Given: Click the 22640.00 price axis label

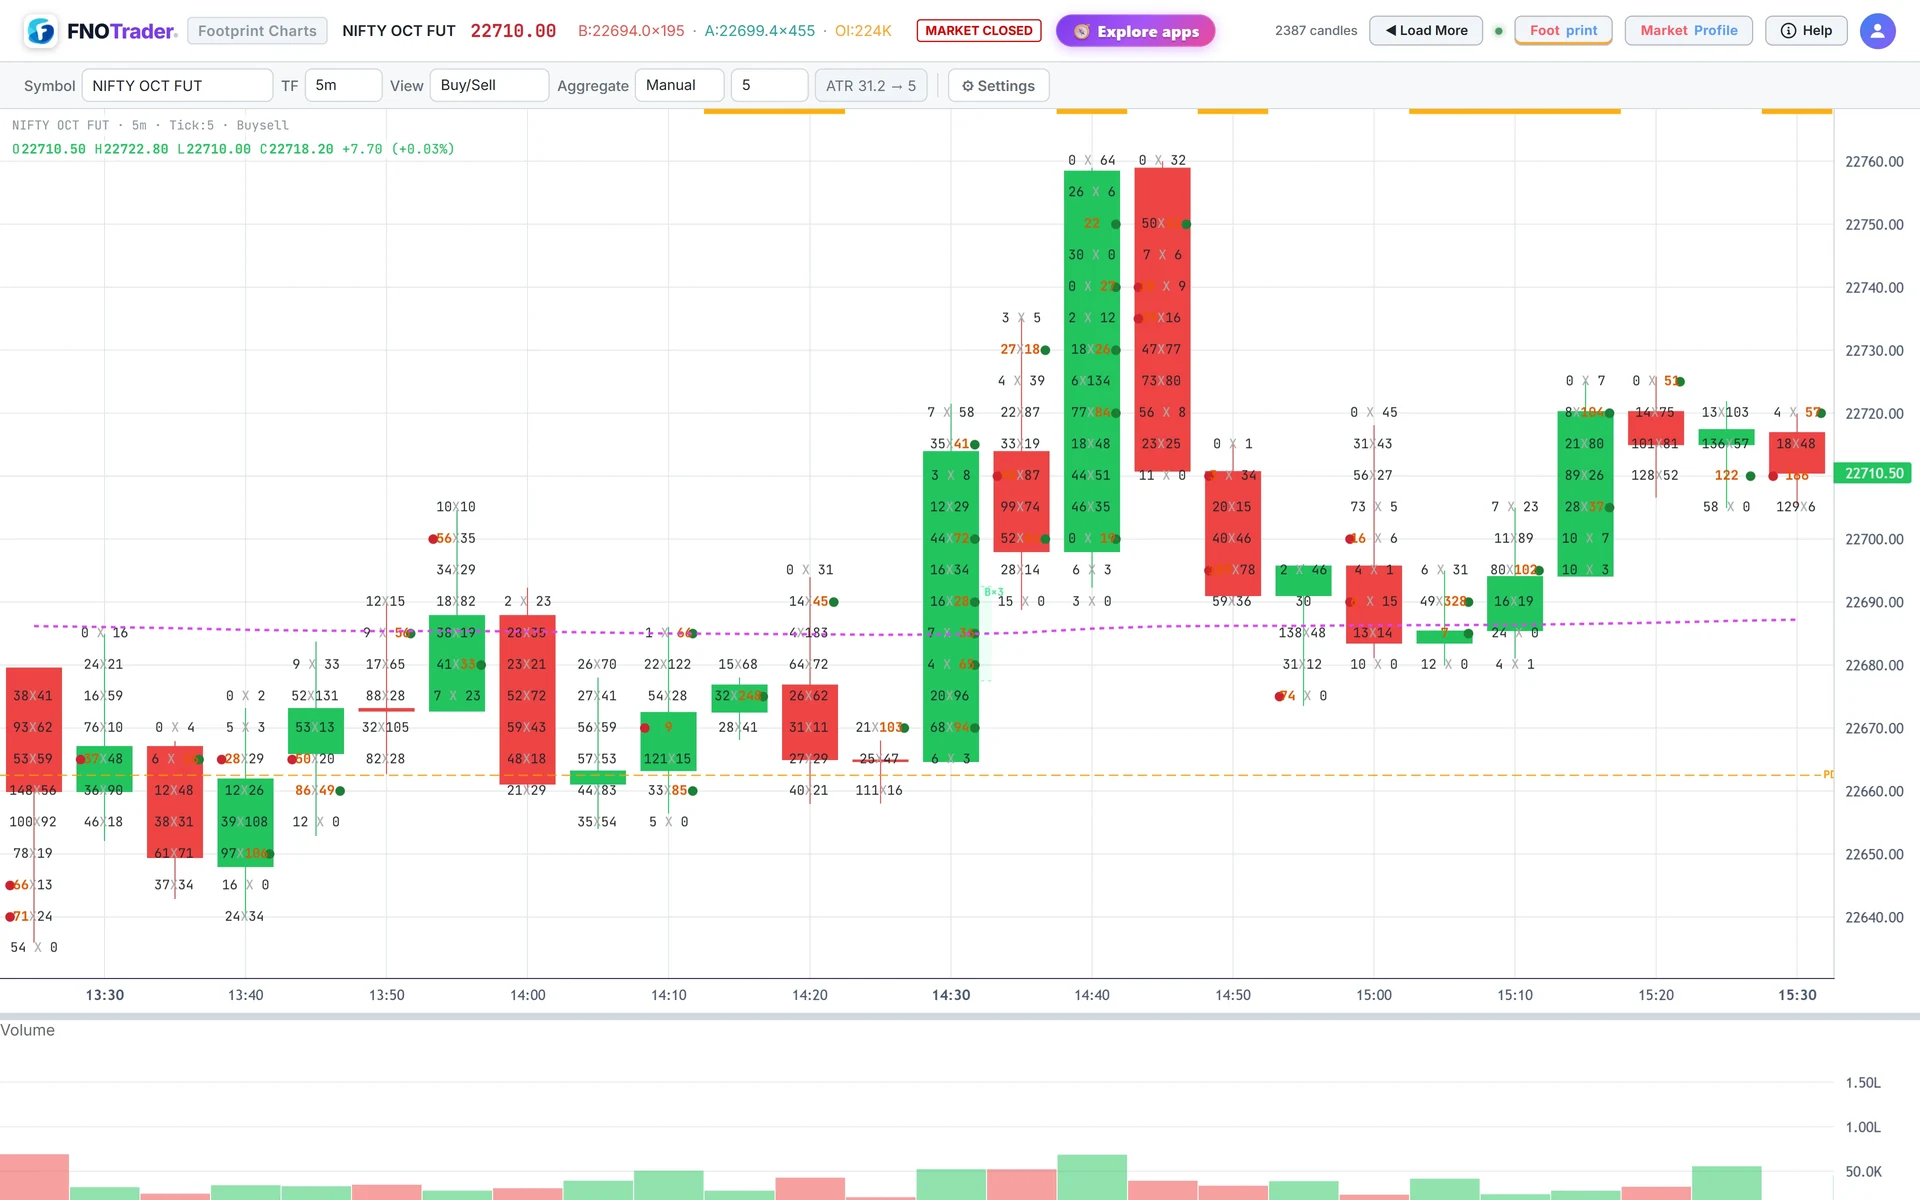Looking at the screenshot, I should (x=1874, y=917).
